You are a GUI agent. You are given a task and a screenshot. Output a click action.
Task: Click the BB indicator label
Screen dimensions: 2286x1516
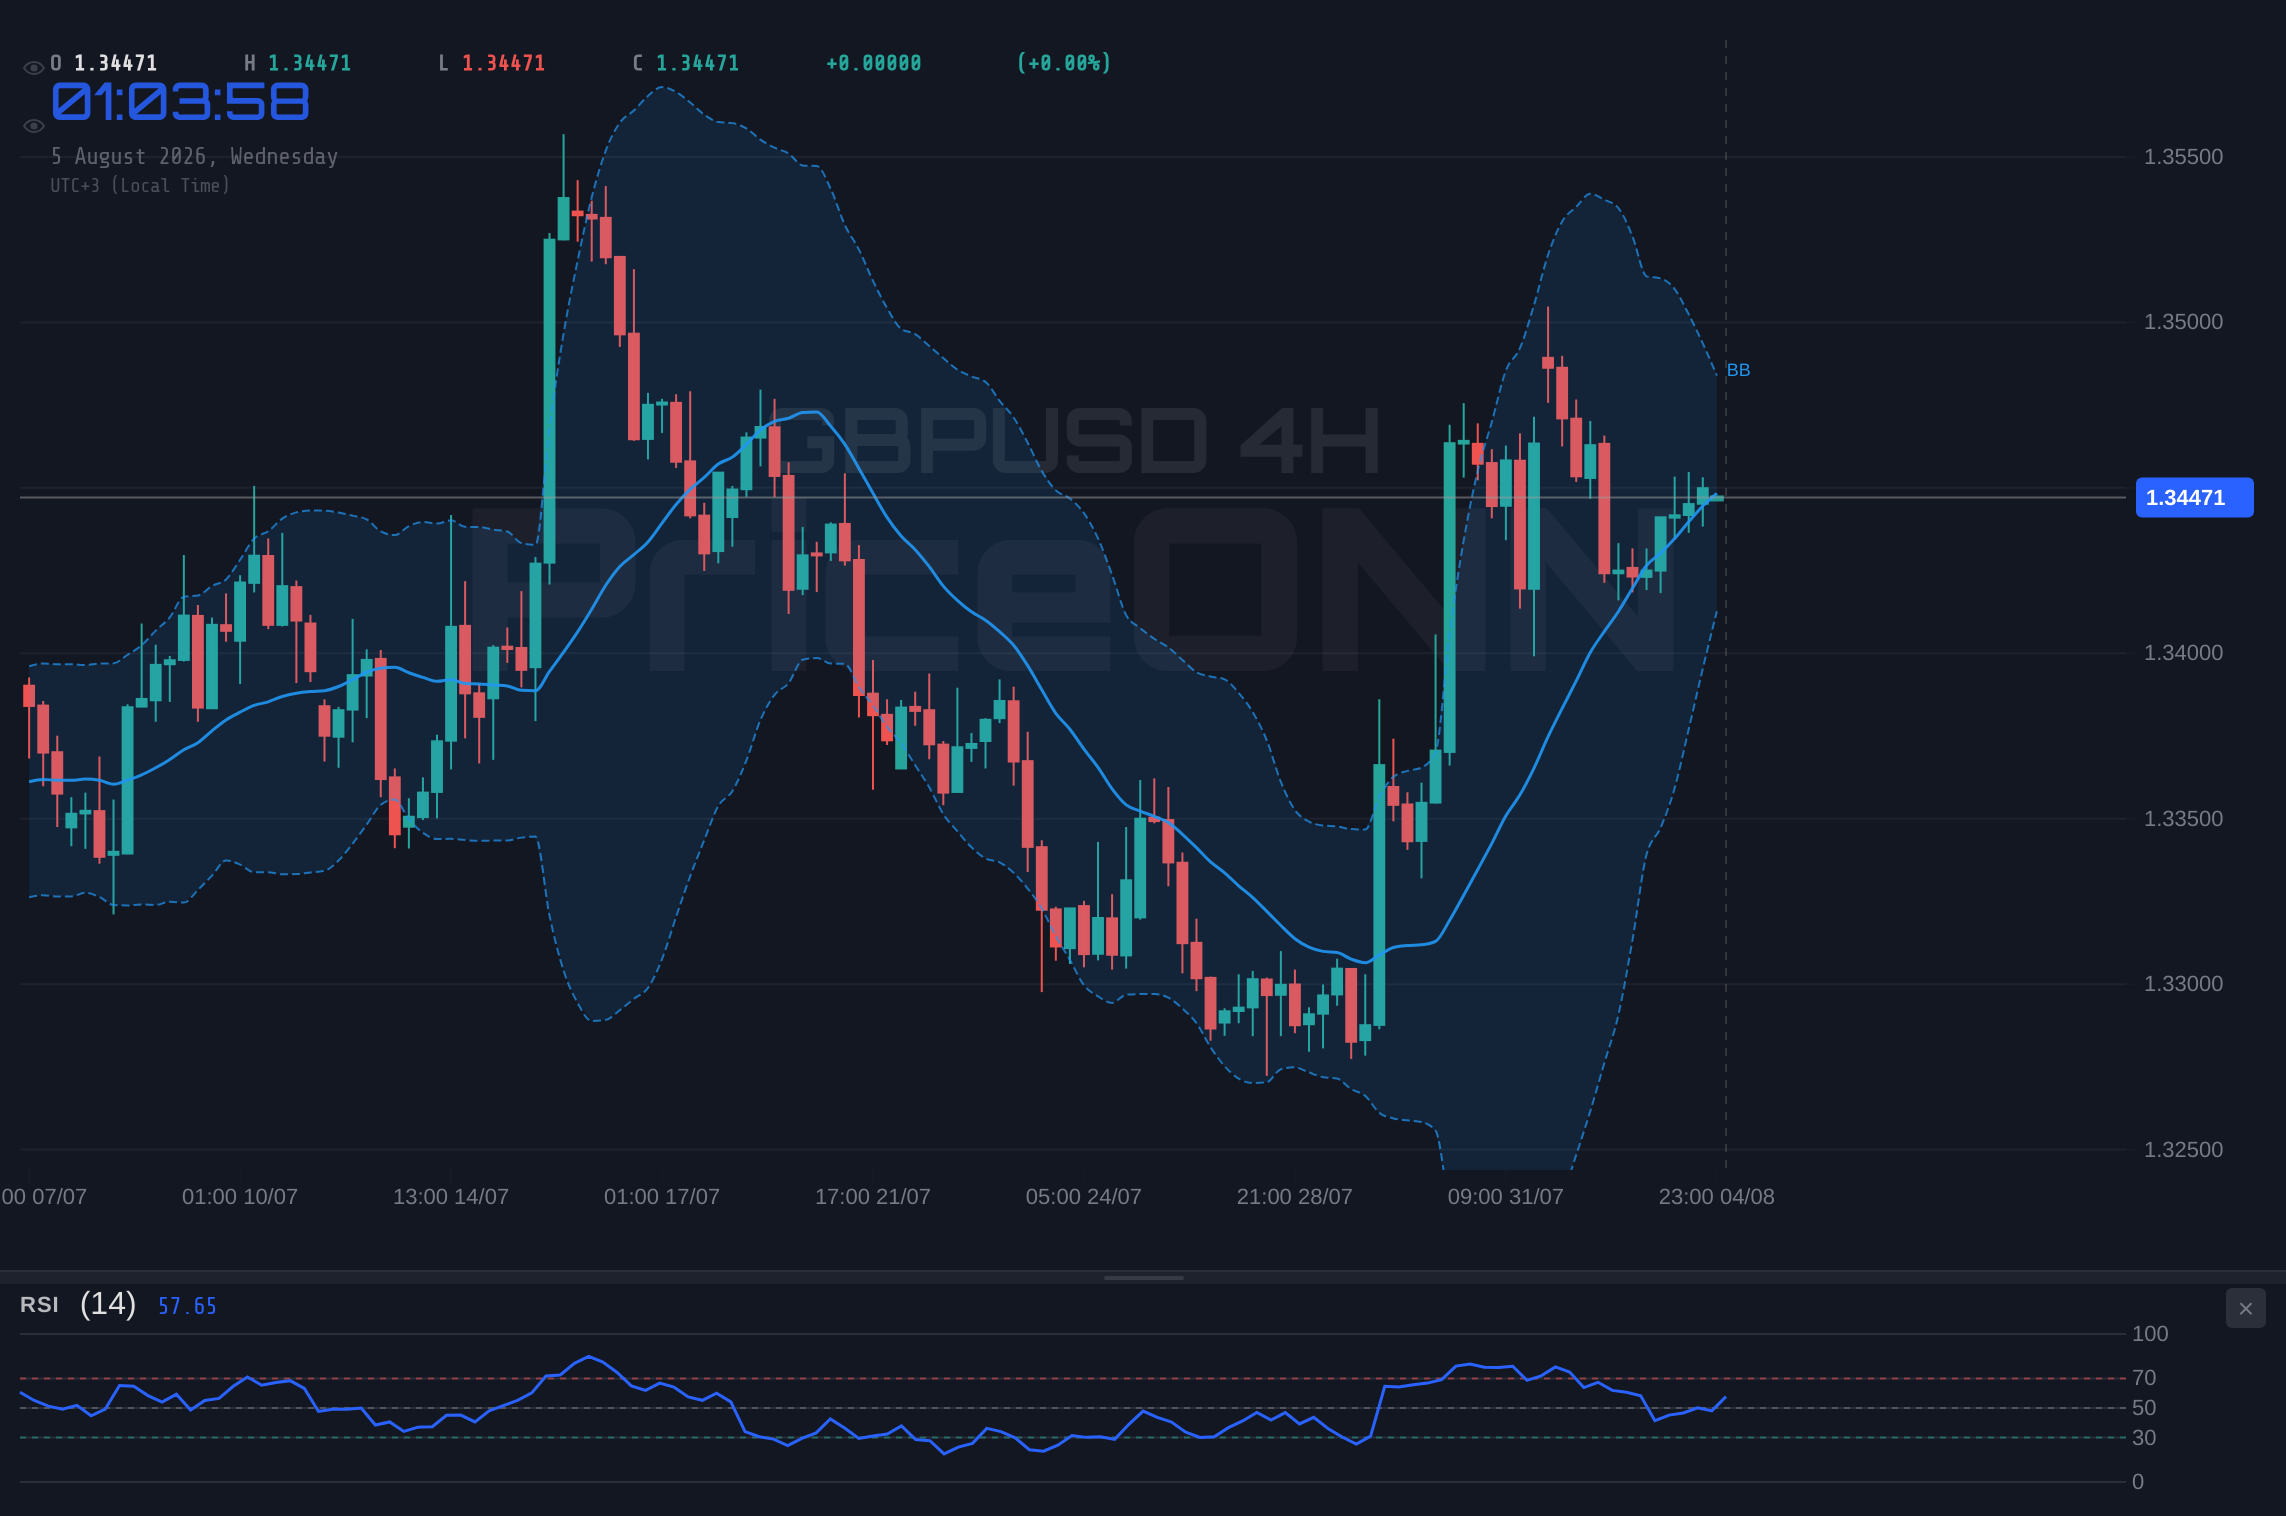pos(1738,370)
